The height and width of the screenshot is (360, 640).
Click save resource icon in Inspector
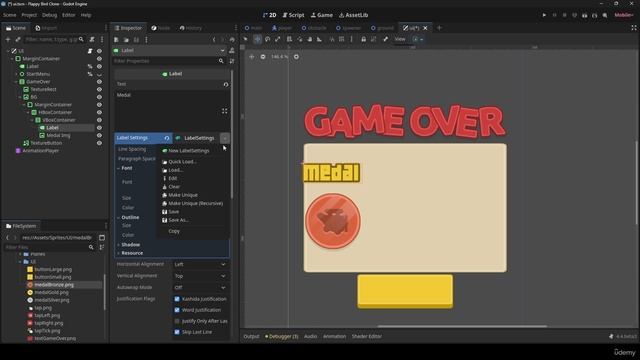136,40
